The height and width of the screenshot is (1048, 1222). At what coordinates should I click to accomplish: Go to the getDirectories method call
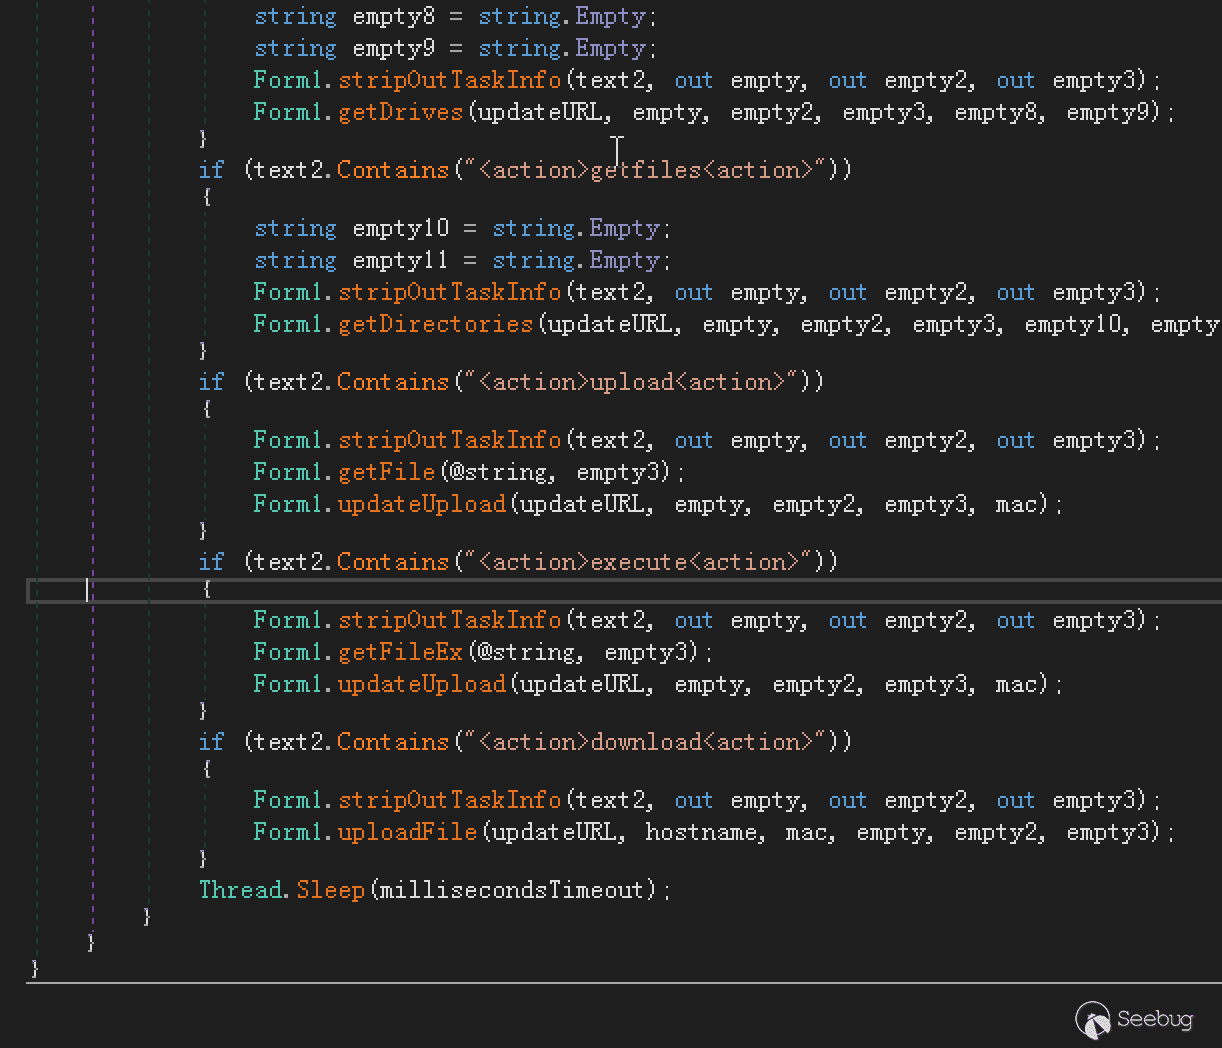coord(435,324)
